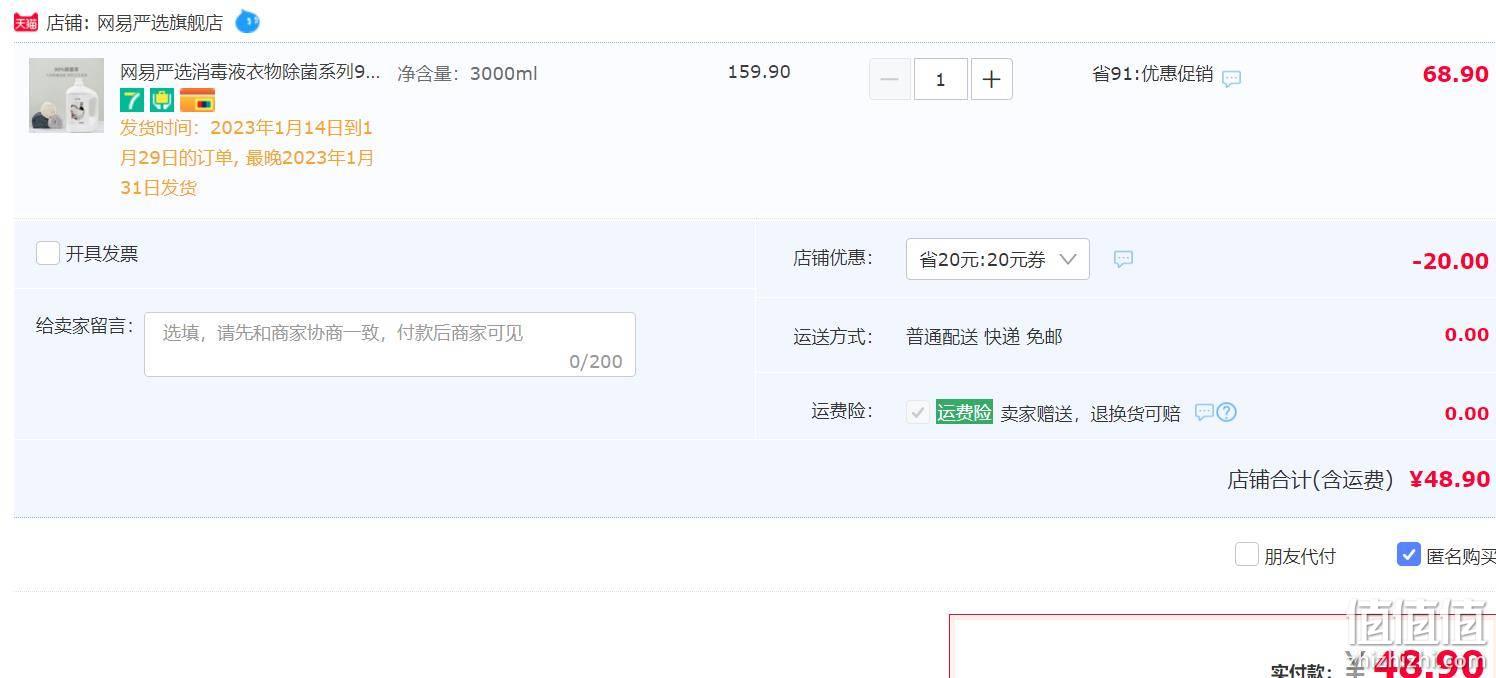Click the green 7-day return badge

132,100
